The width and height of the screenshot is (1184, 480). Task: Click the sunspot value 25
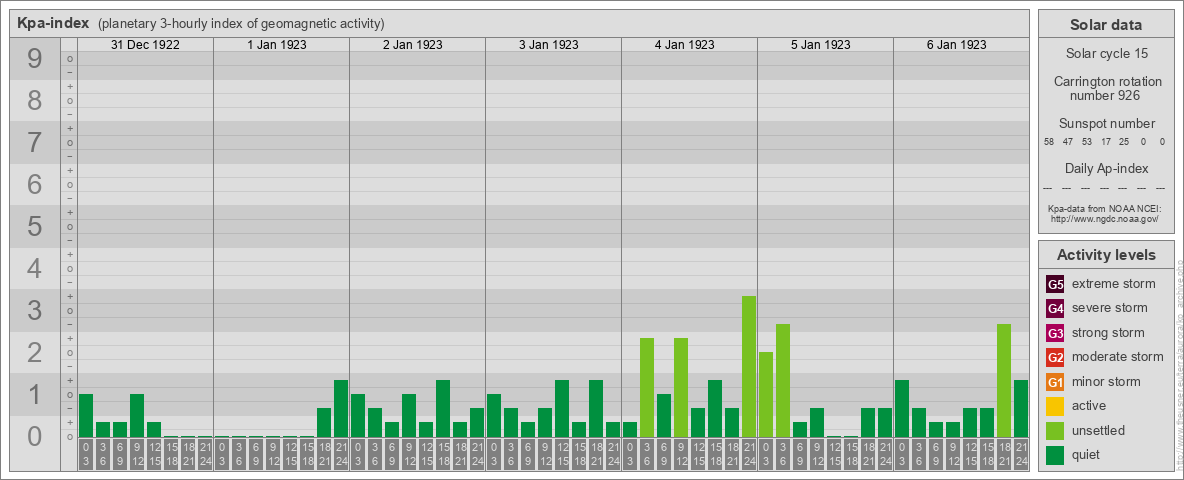pyautogui.click(x=1124, y=142)
